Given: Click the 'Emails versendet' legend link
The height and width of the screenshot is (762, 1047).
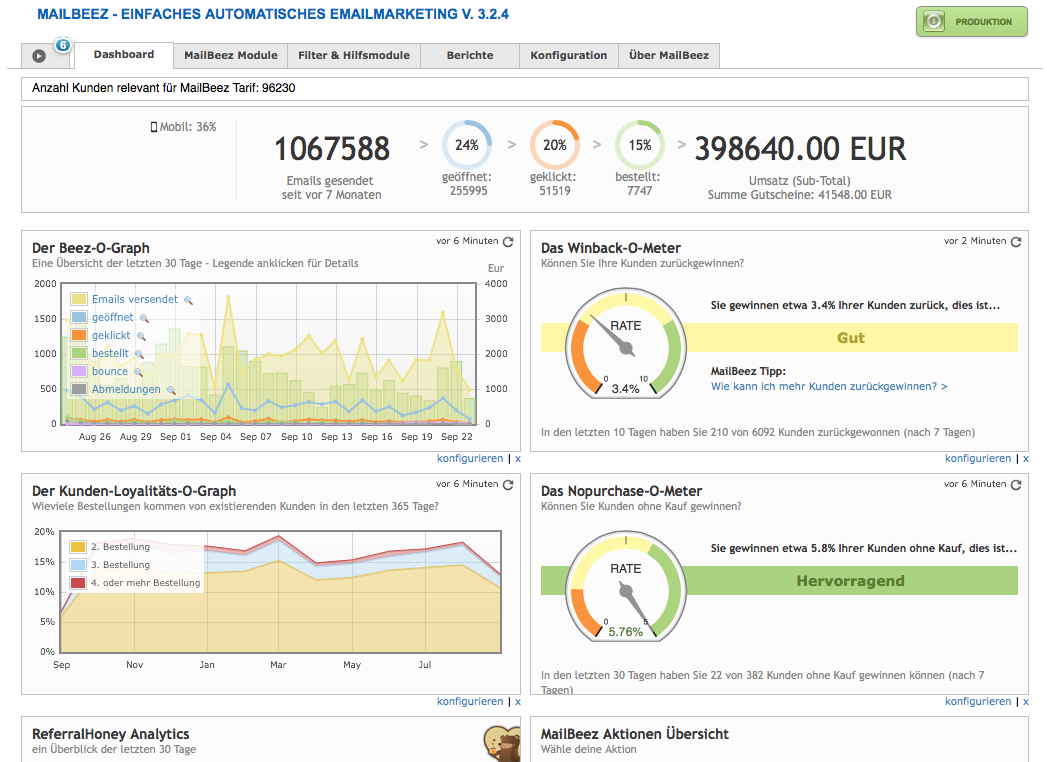Looking at the screenshot, I should click(135, 299).
